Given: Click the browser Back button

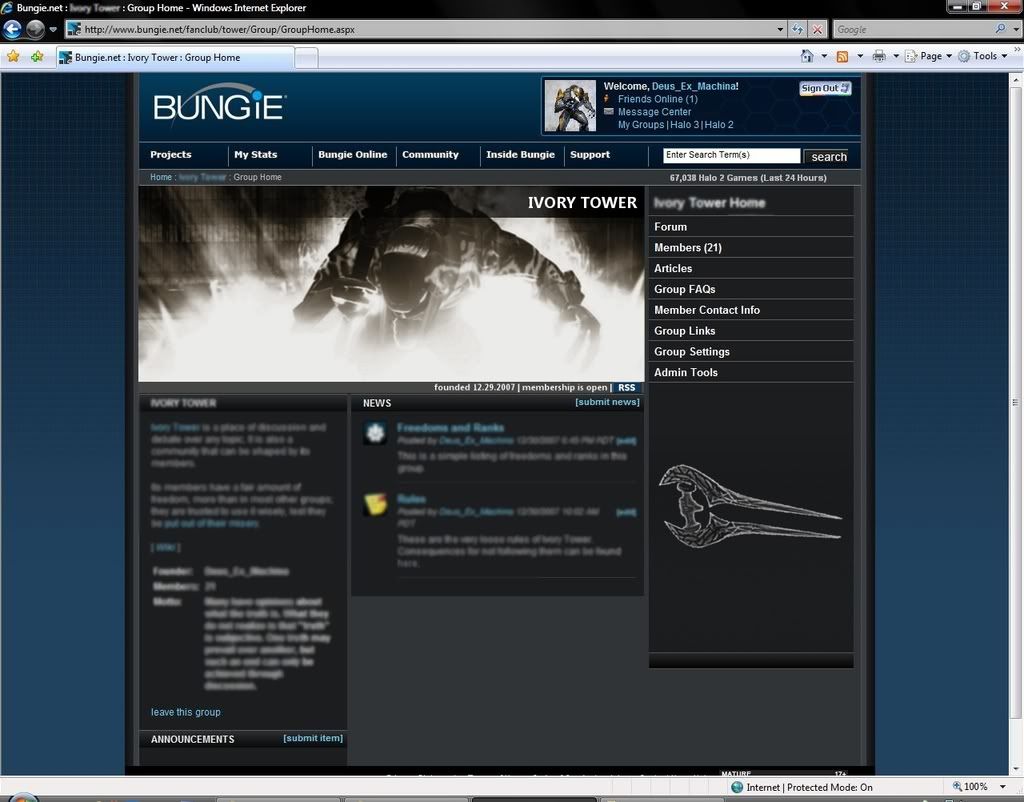Looking at the screenshot, I should (13, 29).
